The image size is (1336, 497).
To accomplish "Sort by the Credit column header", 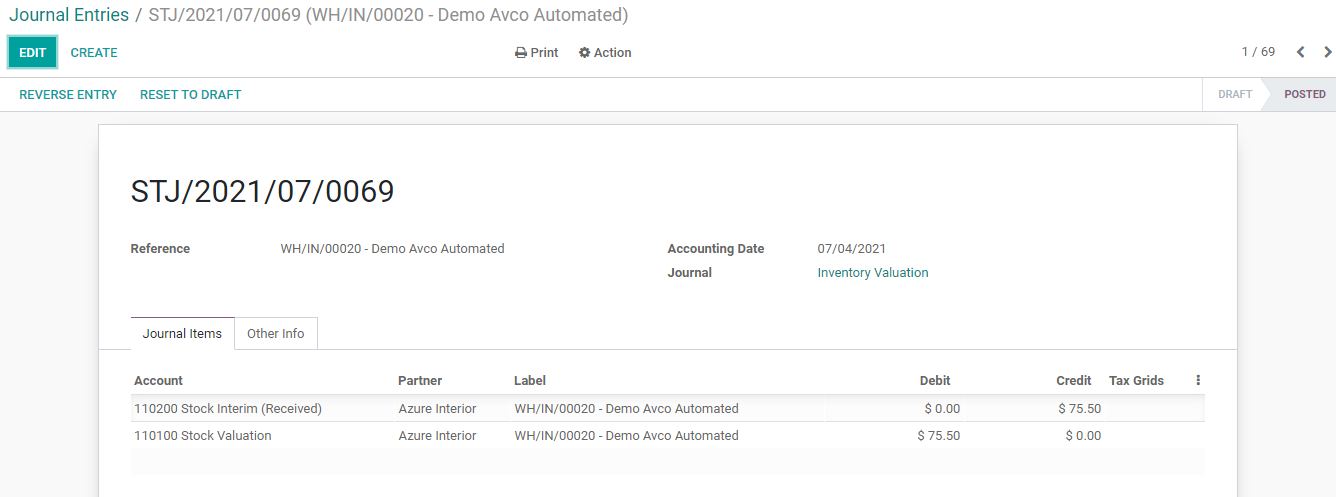I will coord(1073,381).
